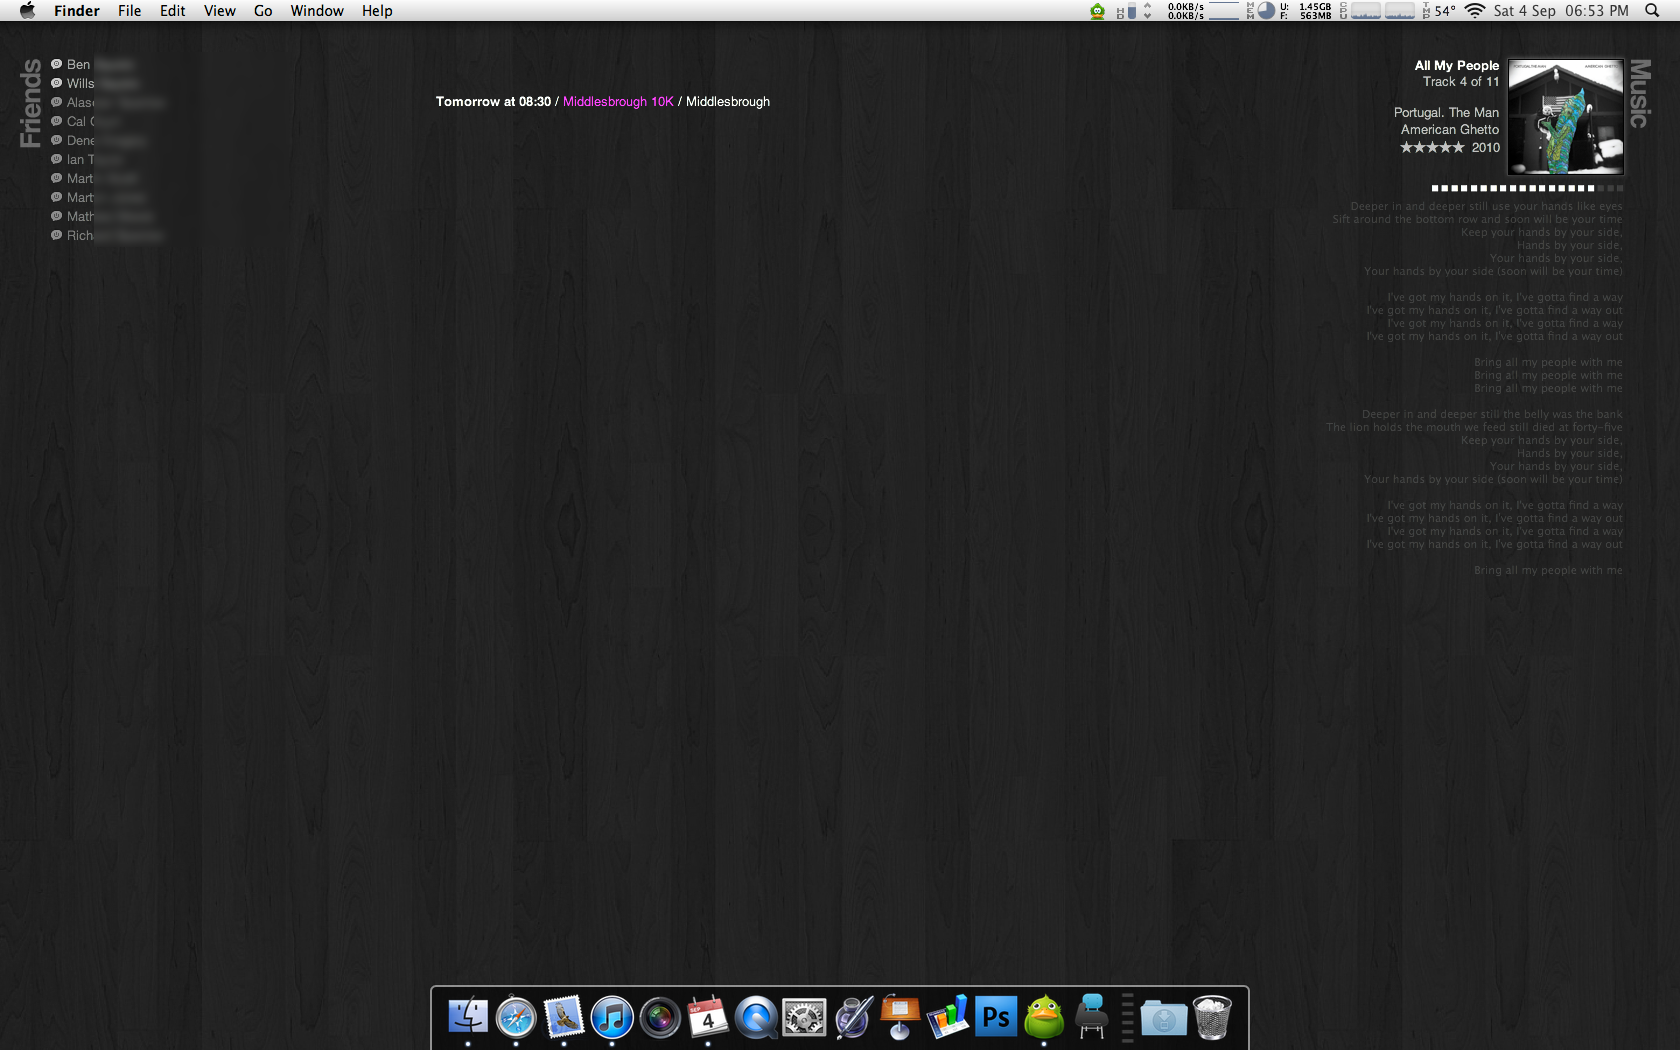Open the Wi-Fi status menu
1680x1050 pixels.
click(x=1475, y=11)
